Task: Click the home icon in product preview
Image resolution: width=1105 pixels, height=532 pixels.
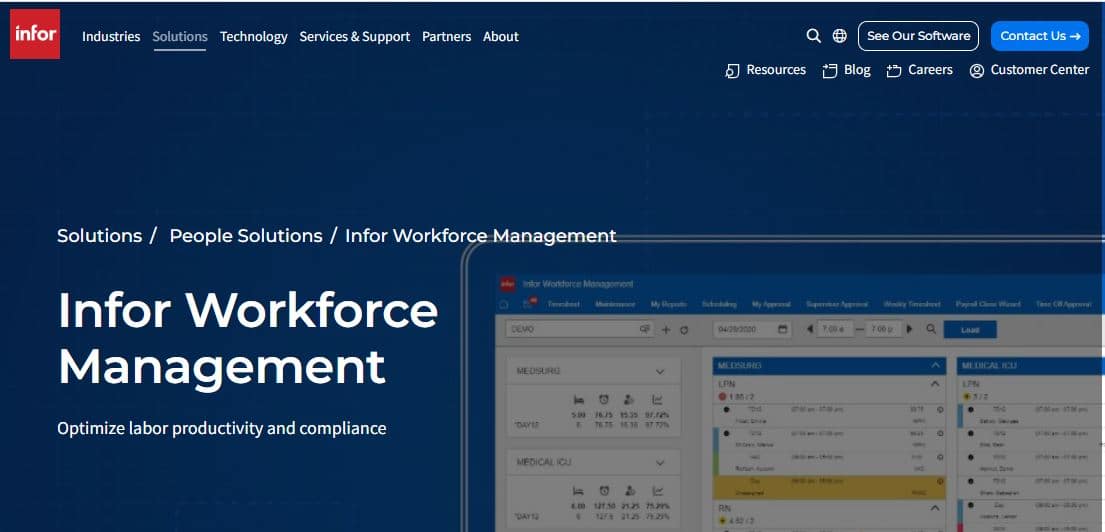Action: pos(503,304)
